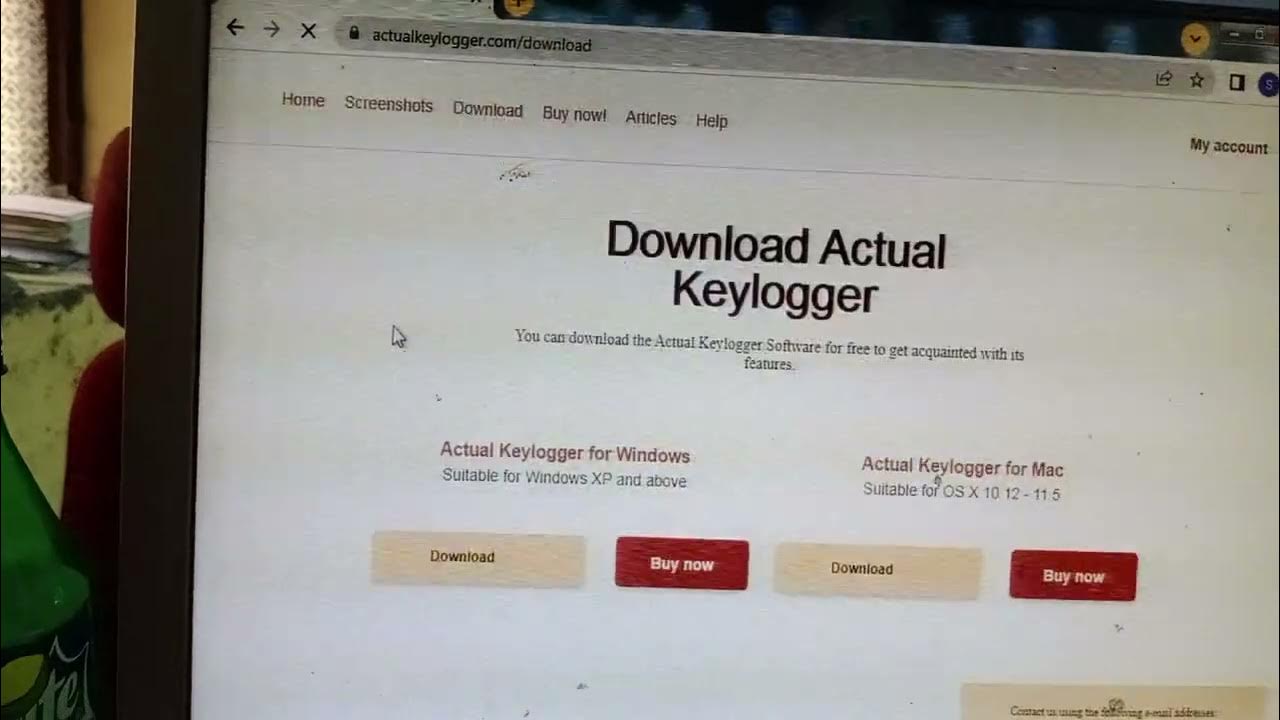Click the 'Actual Keylogger for Mac' heading
The image size is (1280, 720).
(x=962, y=467)
